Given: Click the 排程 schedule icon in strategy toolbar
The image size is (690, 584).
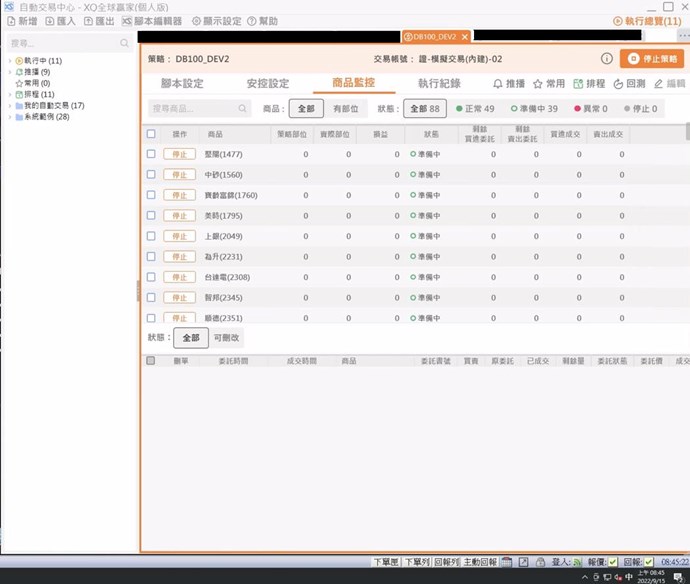Looking at the screenshot, I should (578, 84).
